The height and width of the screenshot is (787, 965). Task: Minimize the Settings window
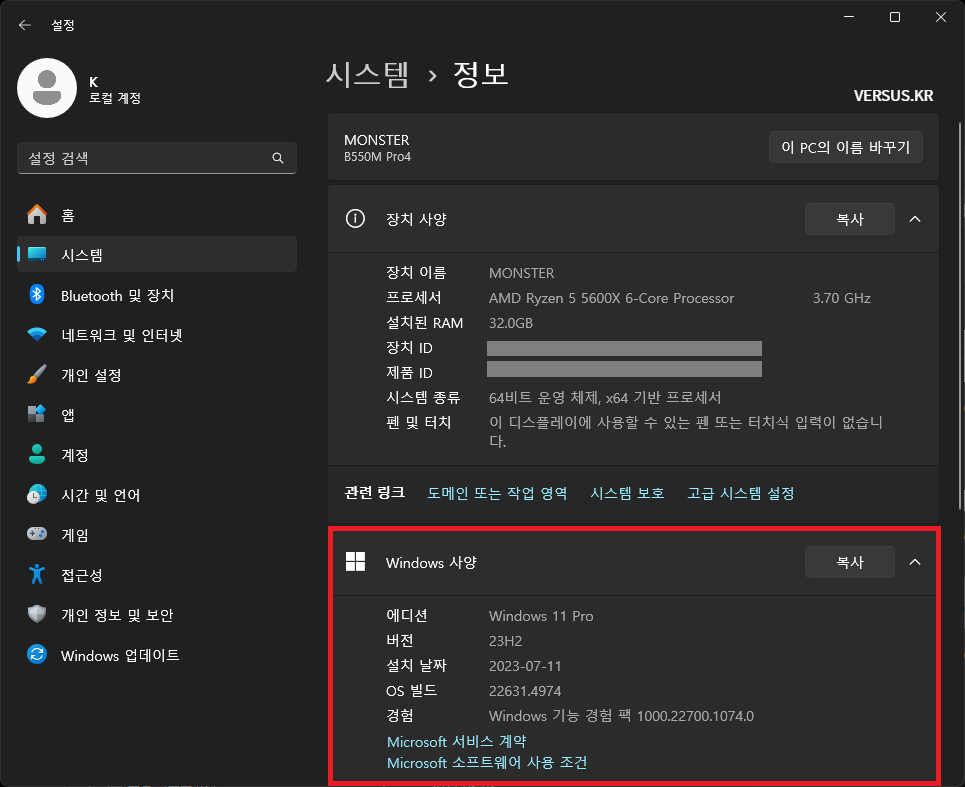(849, 17)
